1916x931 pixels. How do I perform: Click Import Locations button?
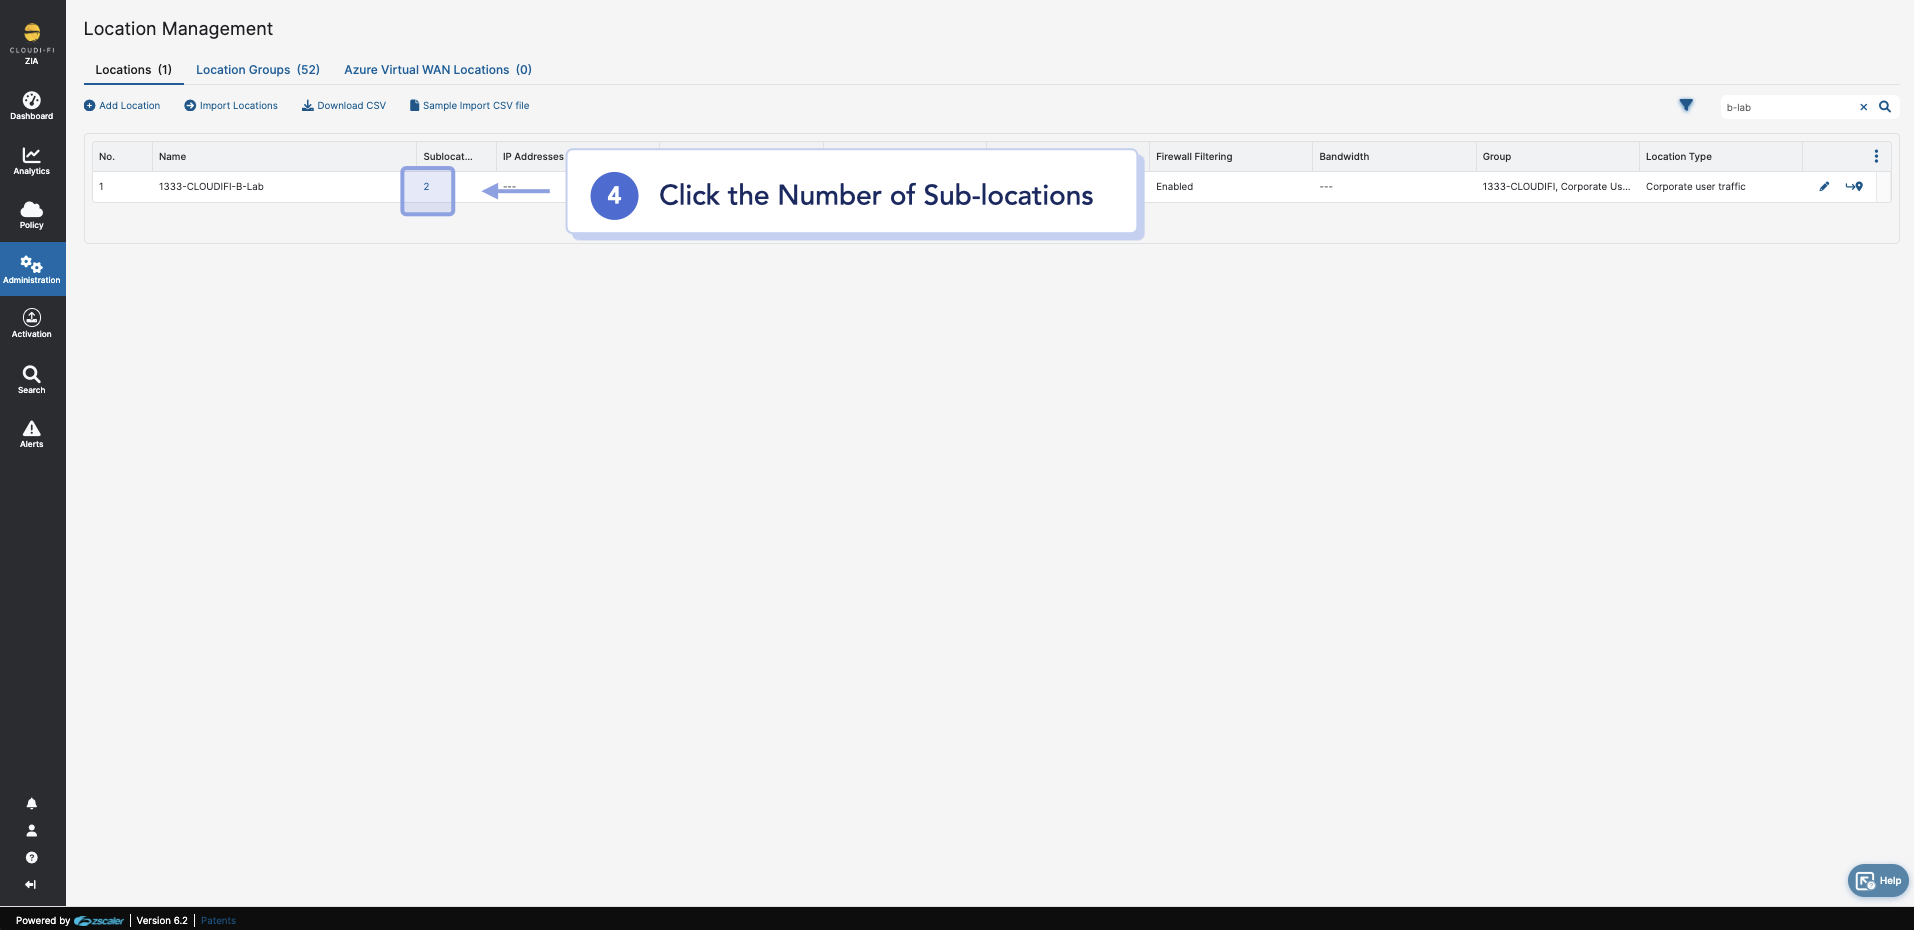[231, 106]
